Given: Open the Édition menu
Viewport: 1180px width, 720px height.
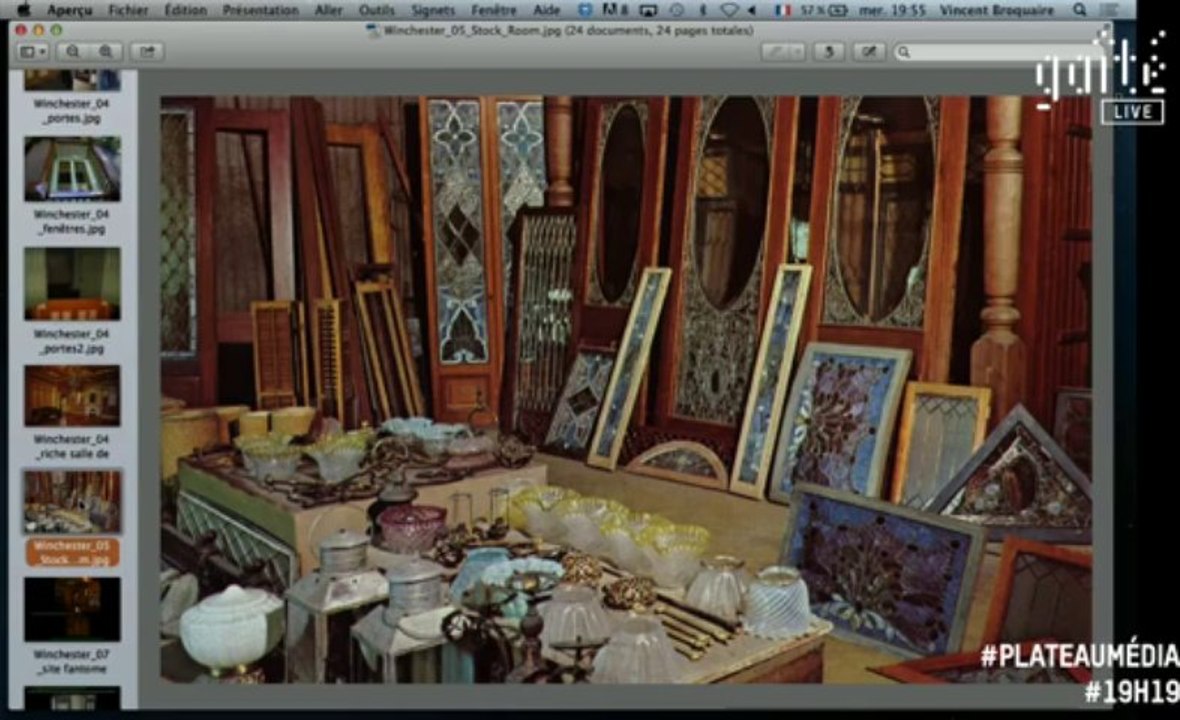Looking at the screenshot, I should click(x=185, y=11).
